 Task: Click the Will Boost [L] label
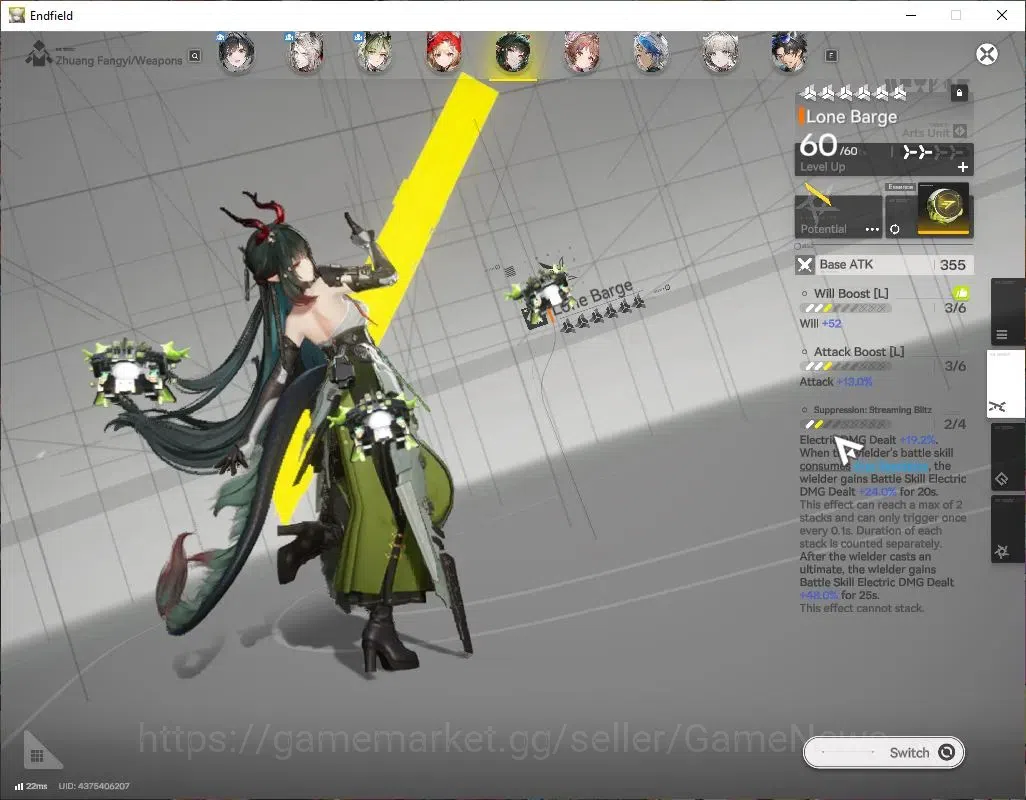pyautogui.click(x=851, y=293)
